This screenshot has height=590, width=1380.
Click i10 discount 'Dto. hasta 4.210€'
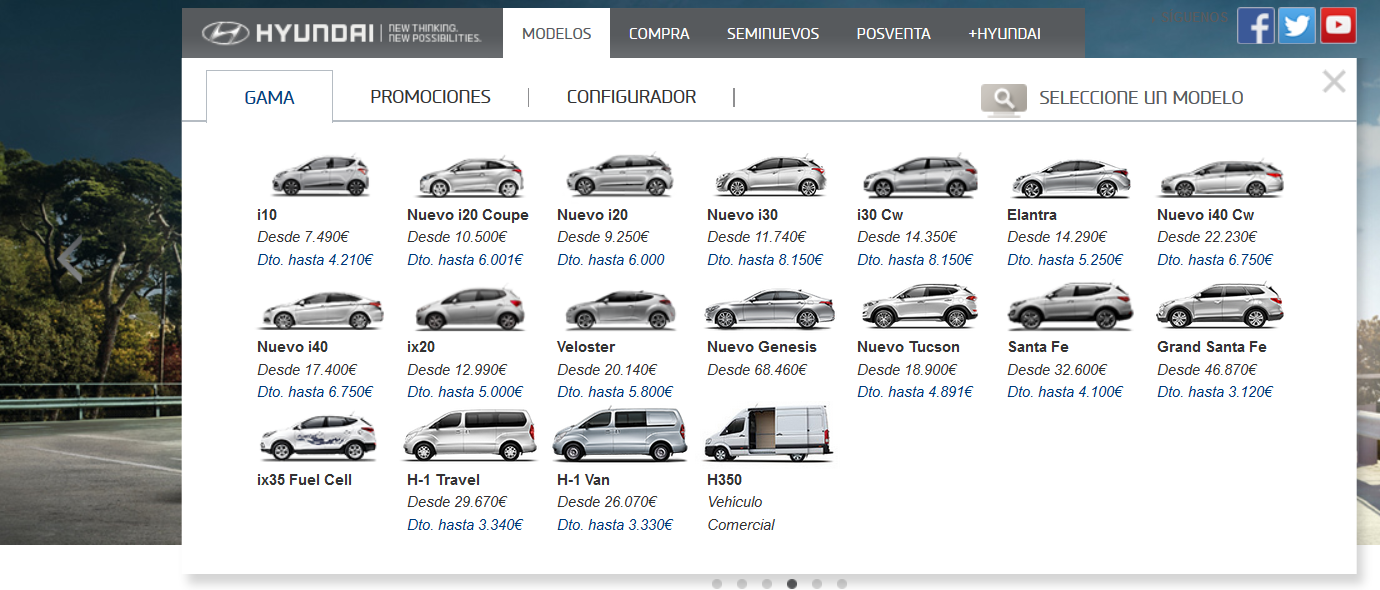[x=315, y=260]
